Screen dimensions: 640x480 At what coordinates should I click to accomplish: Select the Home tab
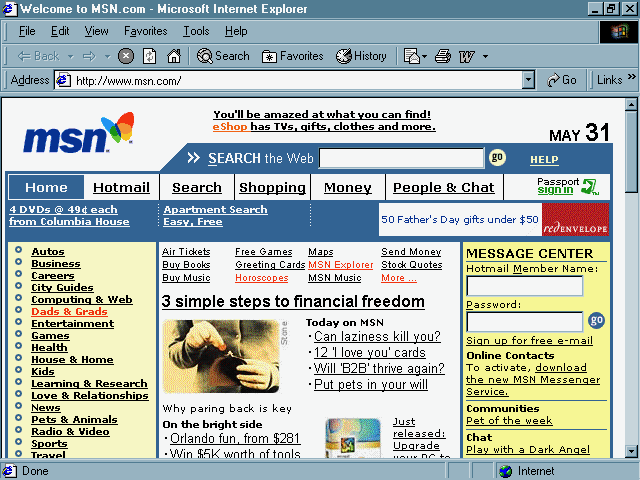coord(46,187)
